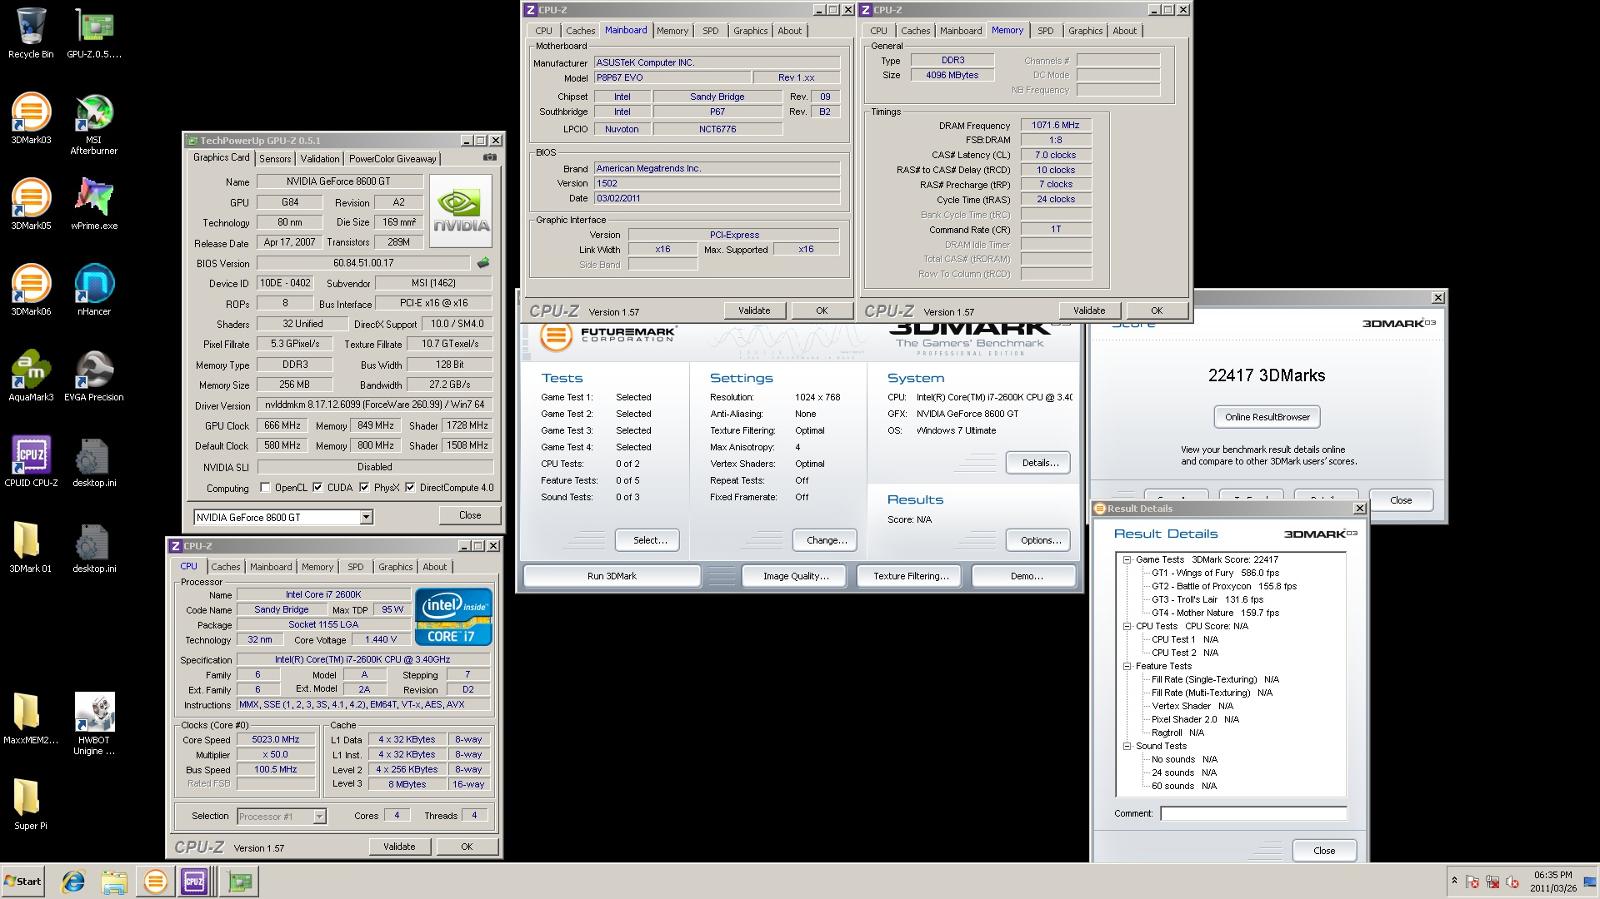Click Close in the Result Details window

coord(1324,850)
